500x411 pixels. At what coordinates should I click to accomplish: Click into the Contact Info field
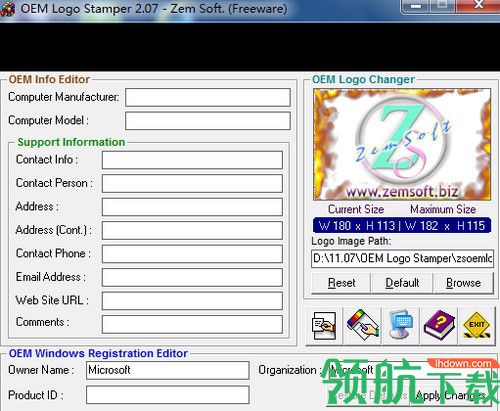(192, 160)
